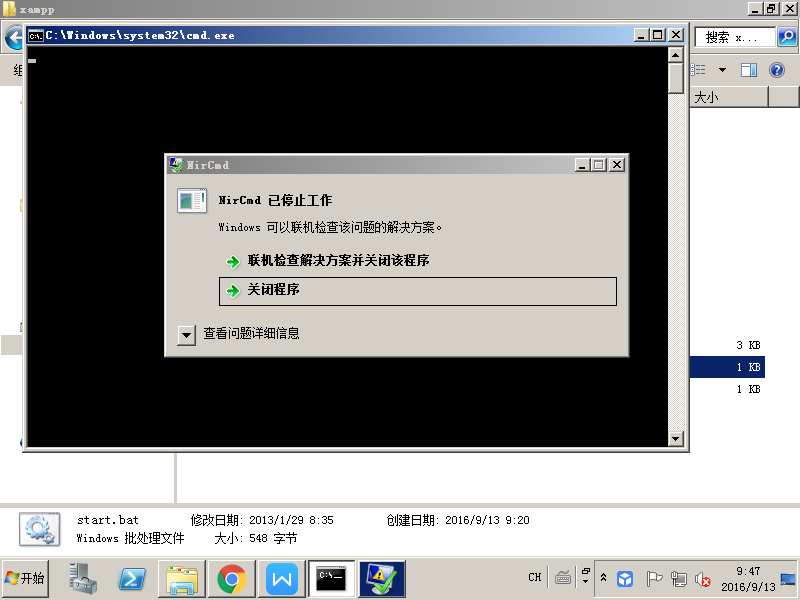Close the NirCmd error dialog with X
800x600 pixels.
point(617,165)
